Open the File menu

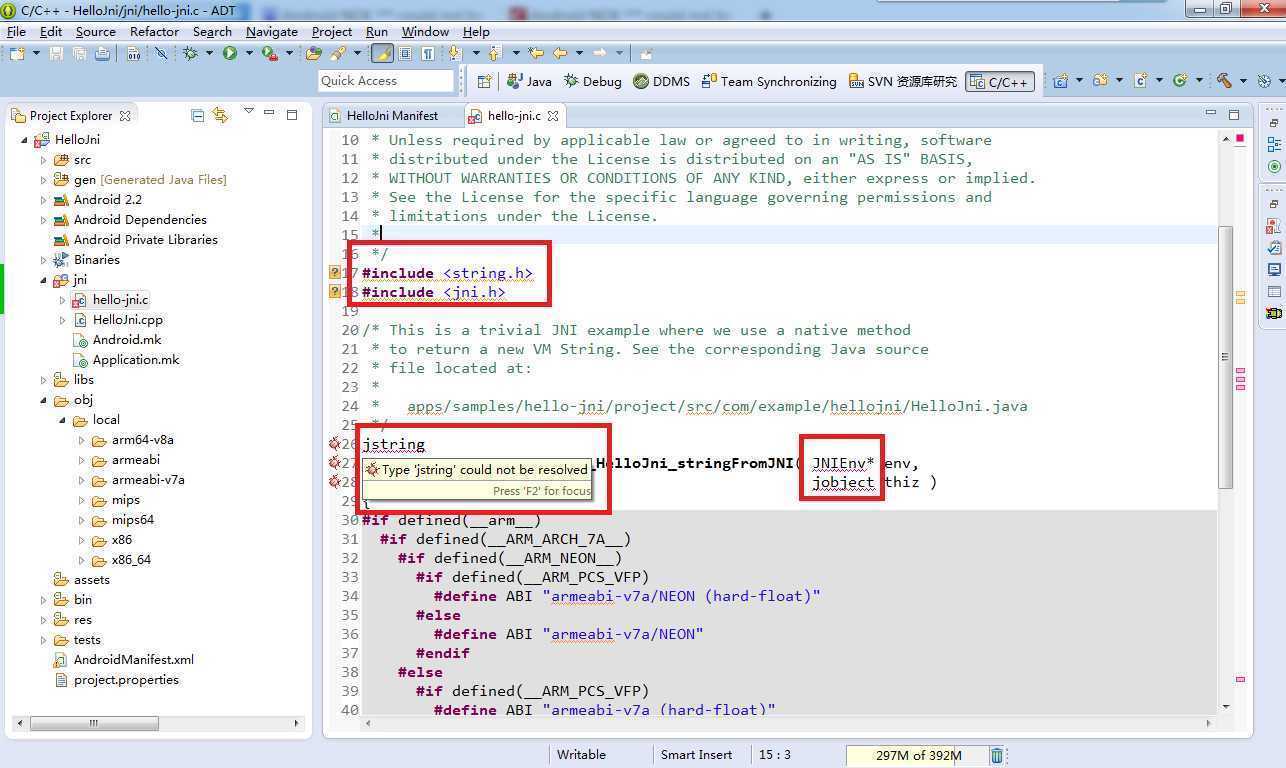point(16,31)
